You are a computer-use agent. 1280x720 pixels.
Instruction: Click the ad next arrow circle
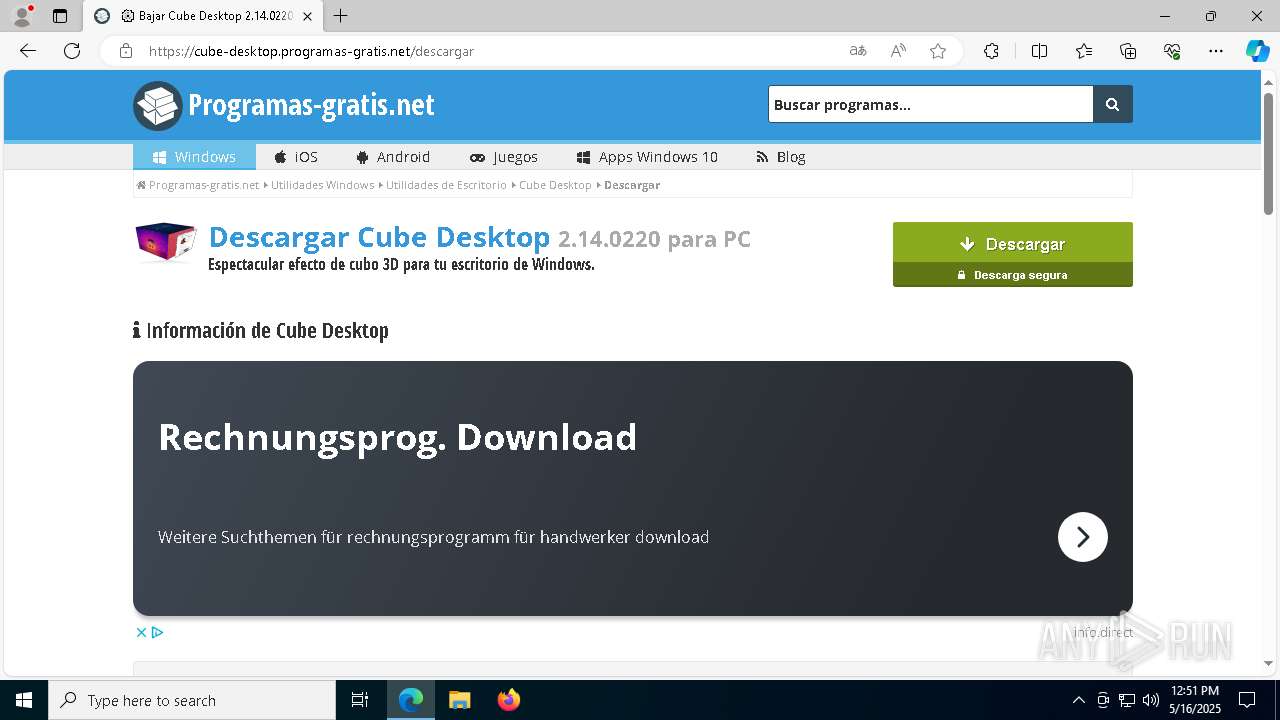(x=1083, y=537)
